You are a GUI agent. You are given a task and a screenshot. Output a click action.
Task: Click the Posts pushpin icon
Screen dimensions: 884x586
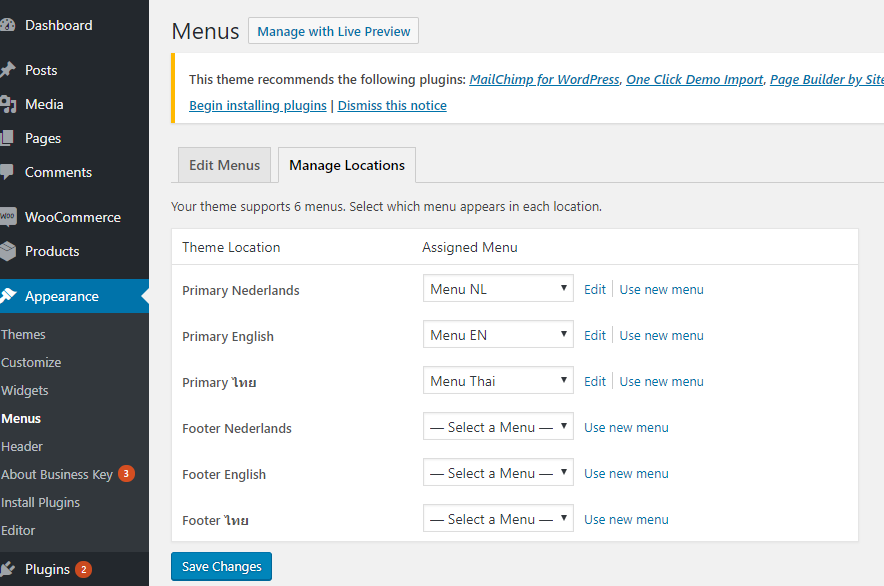tap(7, 70)
